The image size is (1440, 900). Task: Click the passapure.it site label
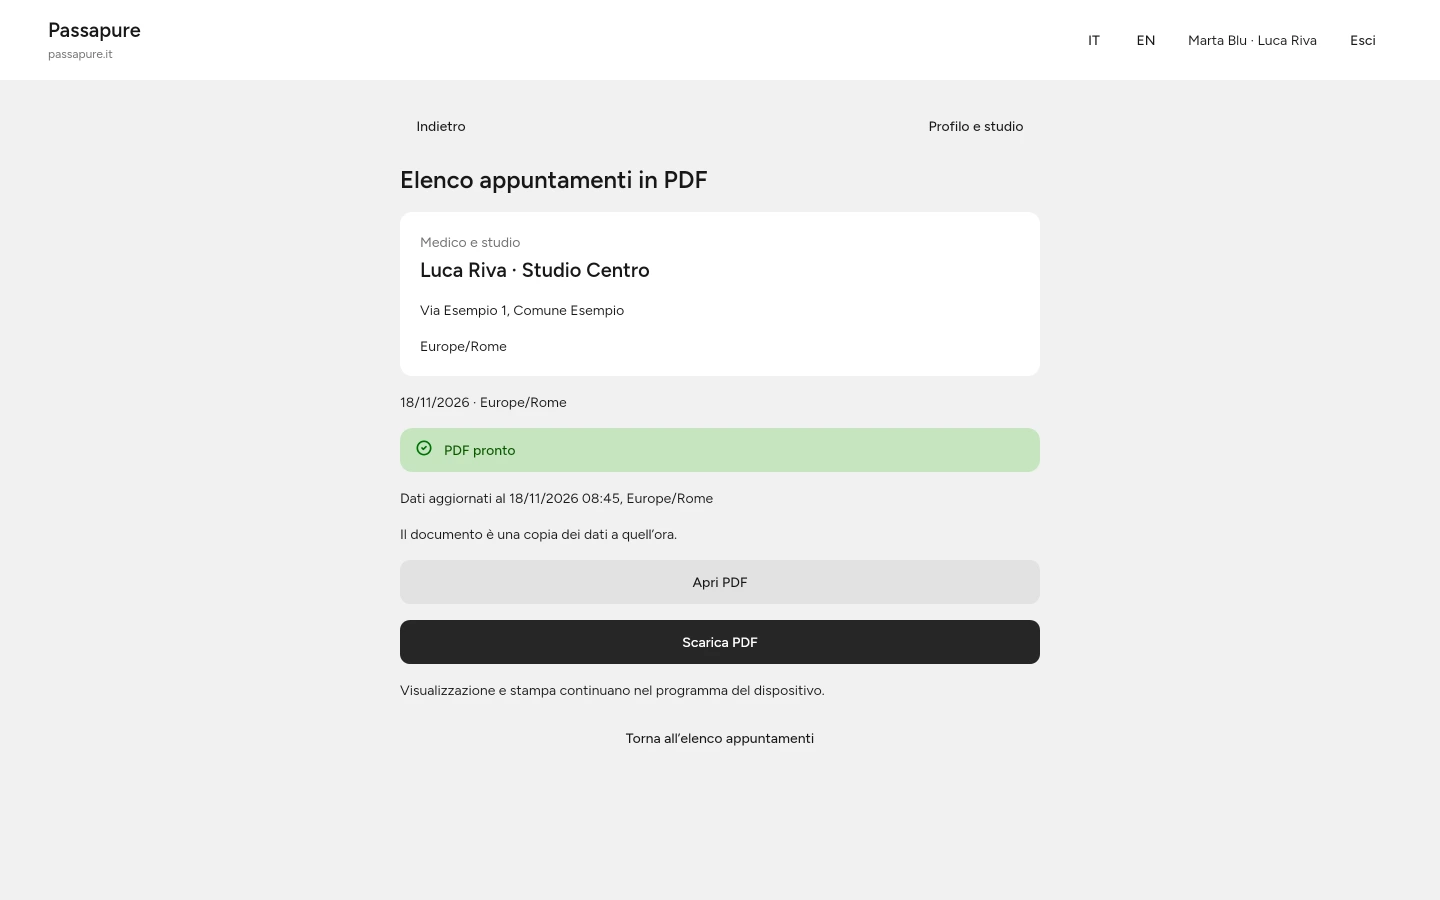pos(80,54)
